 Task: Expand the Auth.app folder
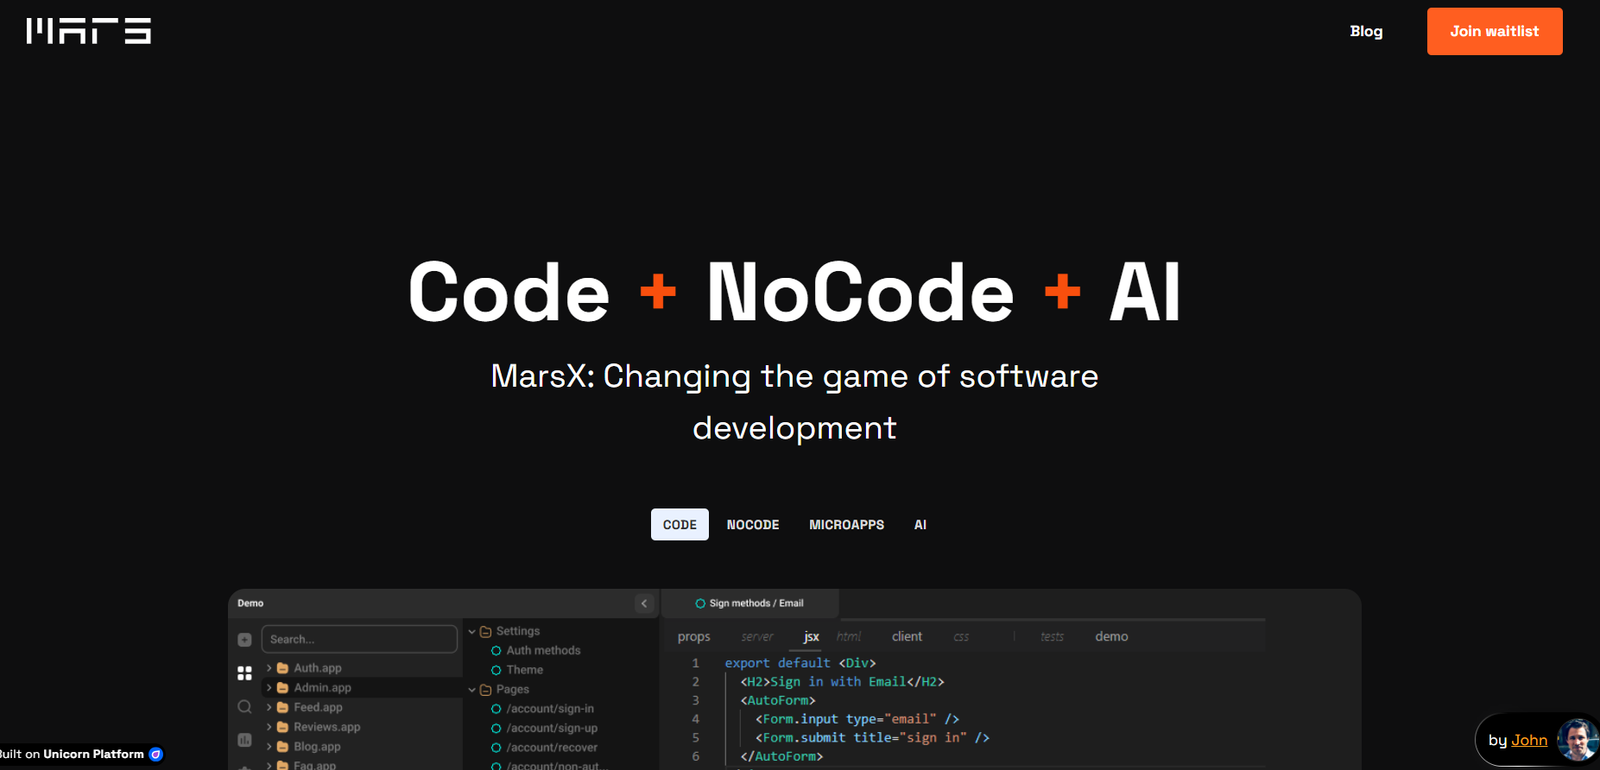269,668
